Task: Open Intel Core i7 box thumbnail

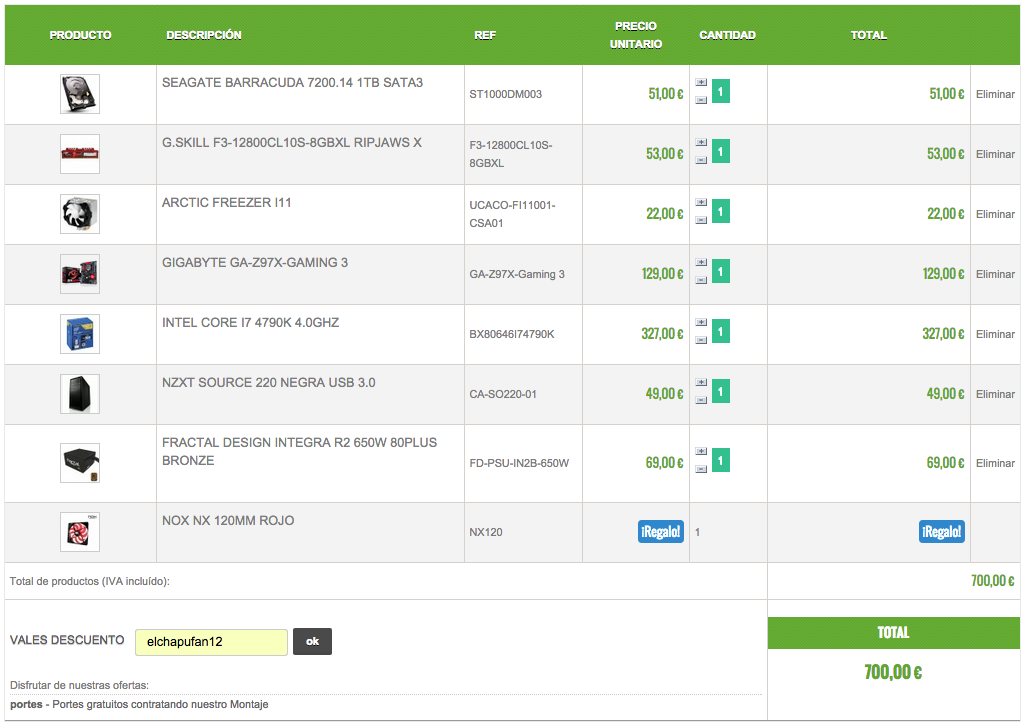Action: tap(80, 334)
